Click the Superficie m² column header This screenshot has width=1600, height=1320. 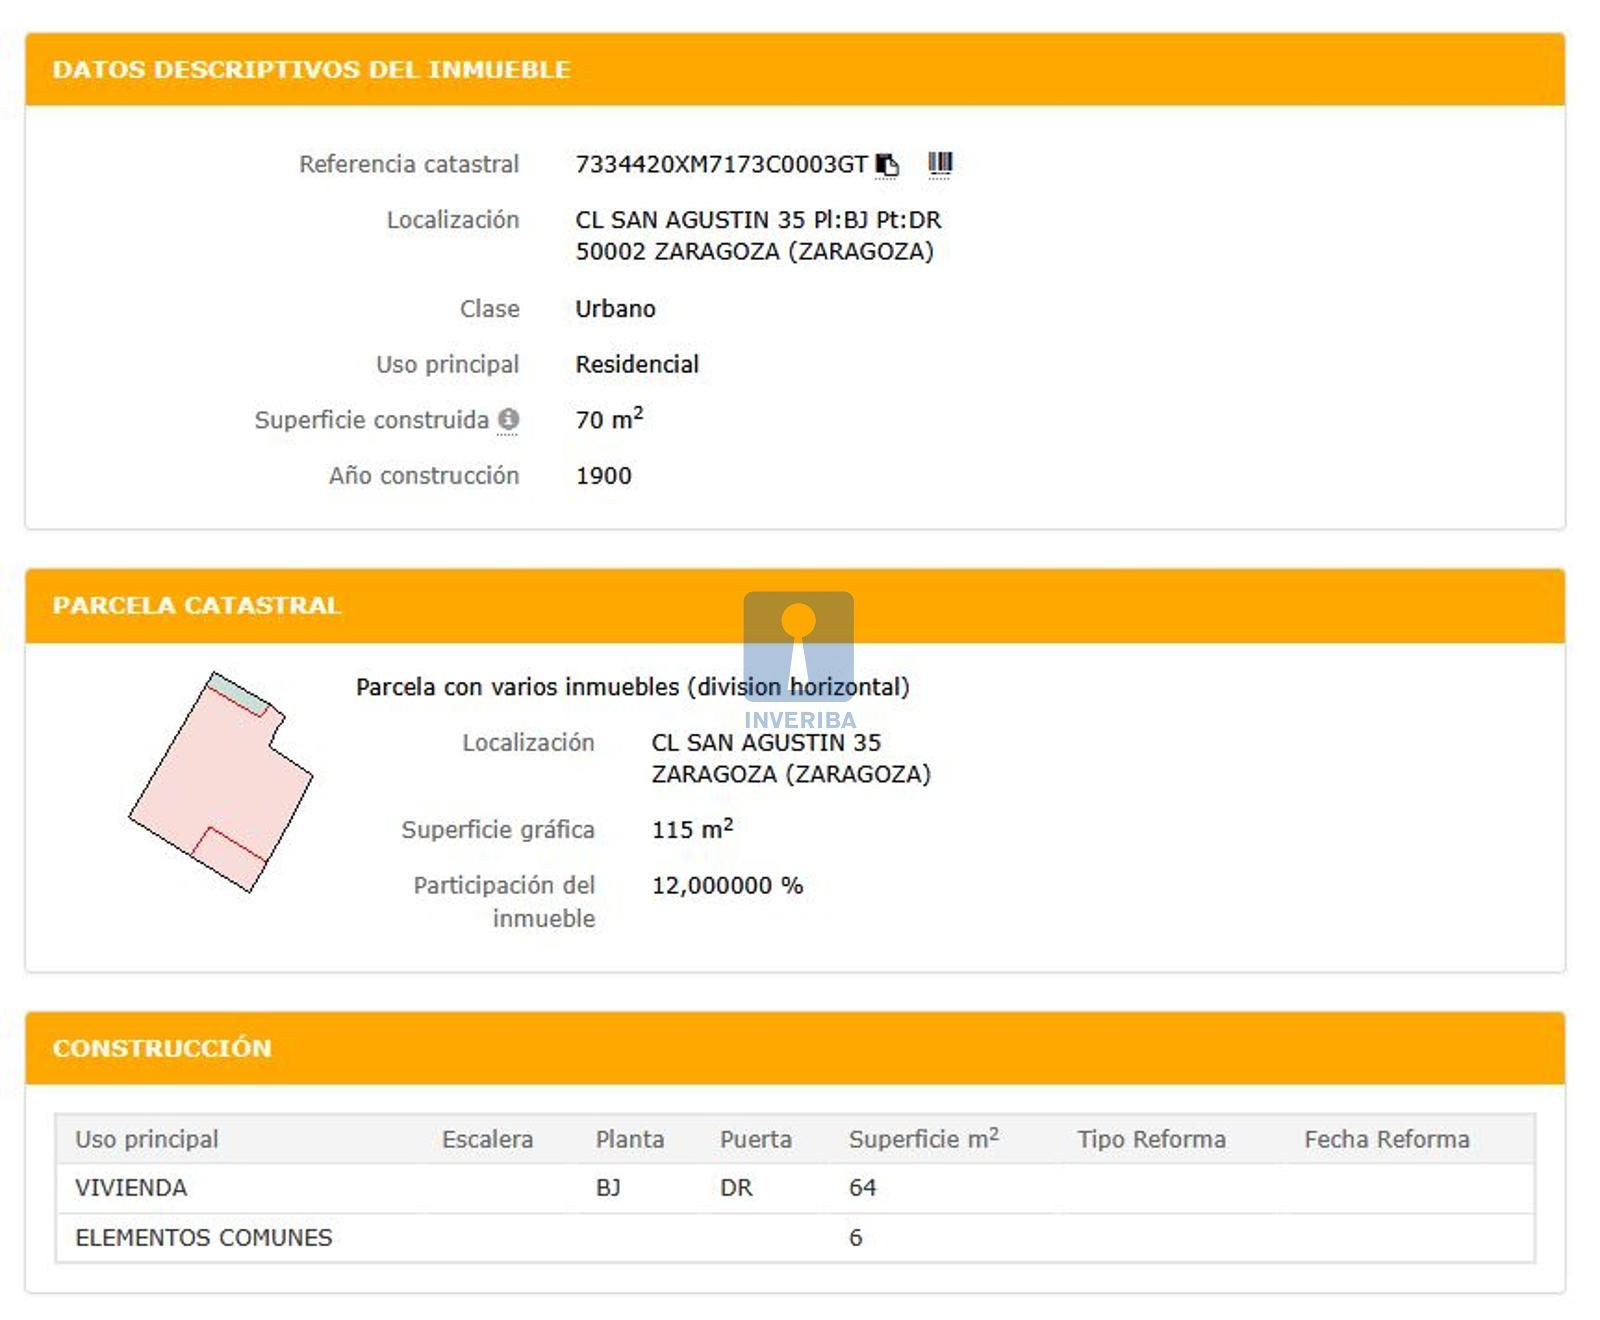923,1139
